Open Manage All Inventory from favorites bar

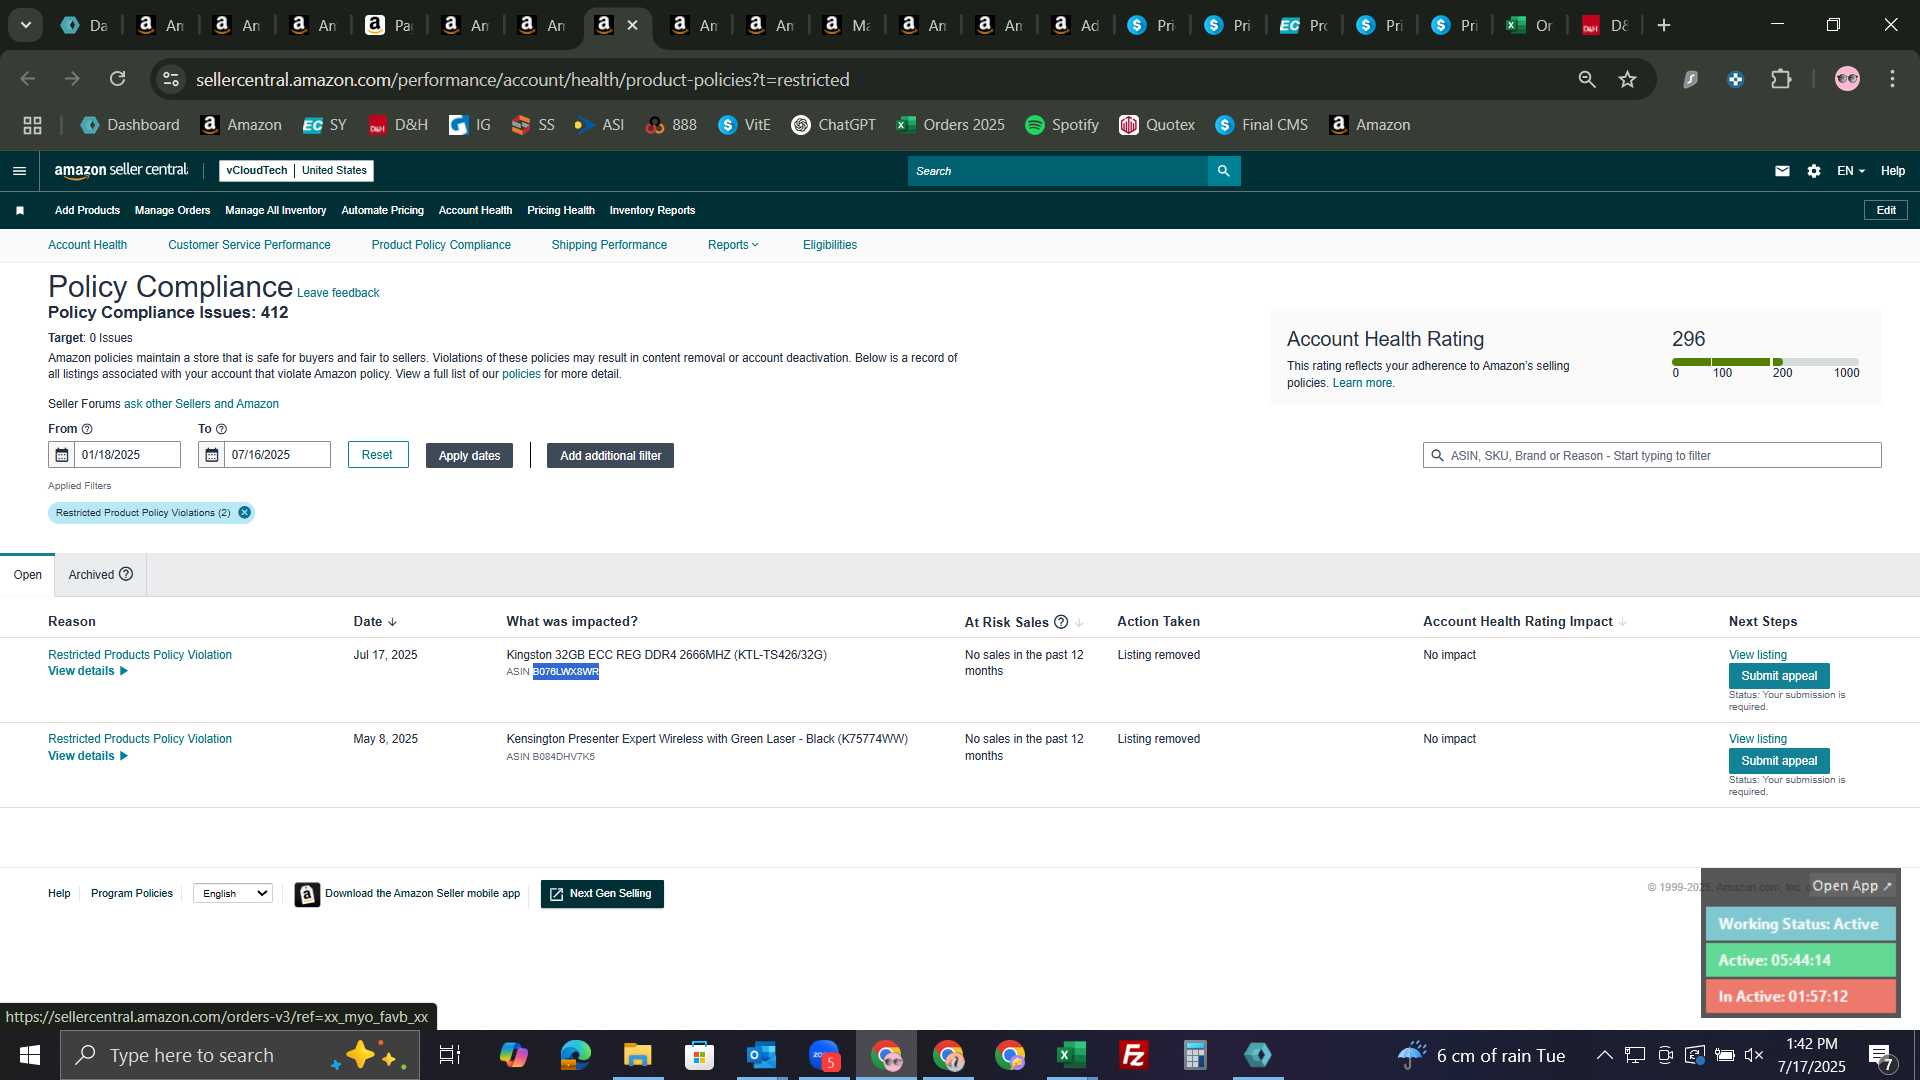tap(276, 210)
